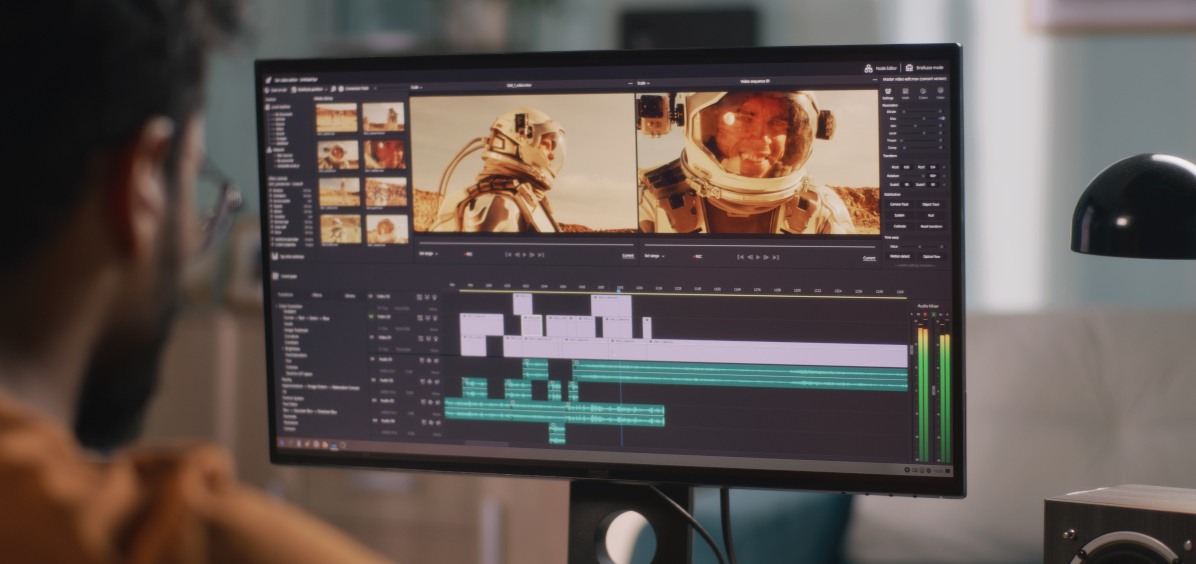Jump to start in right viewer

pos(741,257)
